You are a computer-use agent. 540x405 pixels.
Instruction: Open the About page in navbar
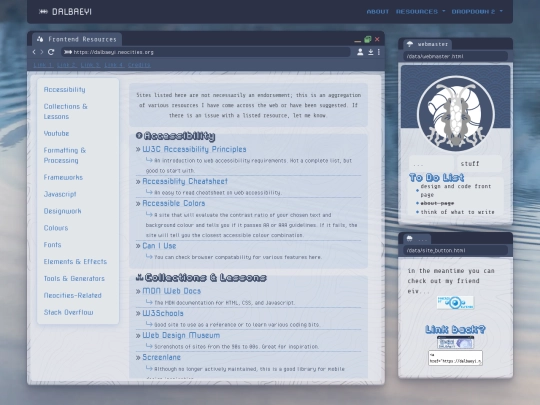(x=377, y=12)
